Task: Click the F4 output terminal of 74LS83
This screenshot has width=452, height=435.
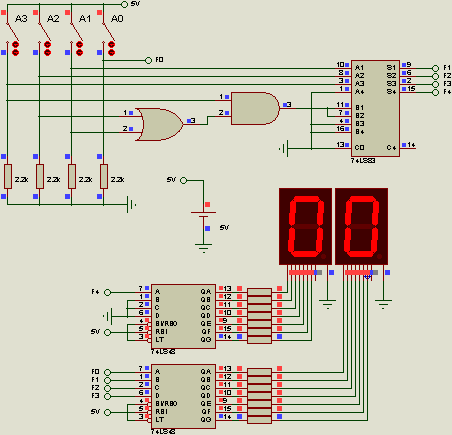Action: click(x=435, y=92)
